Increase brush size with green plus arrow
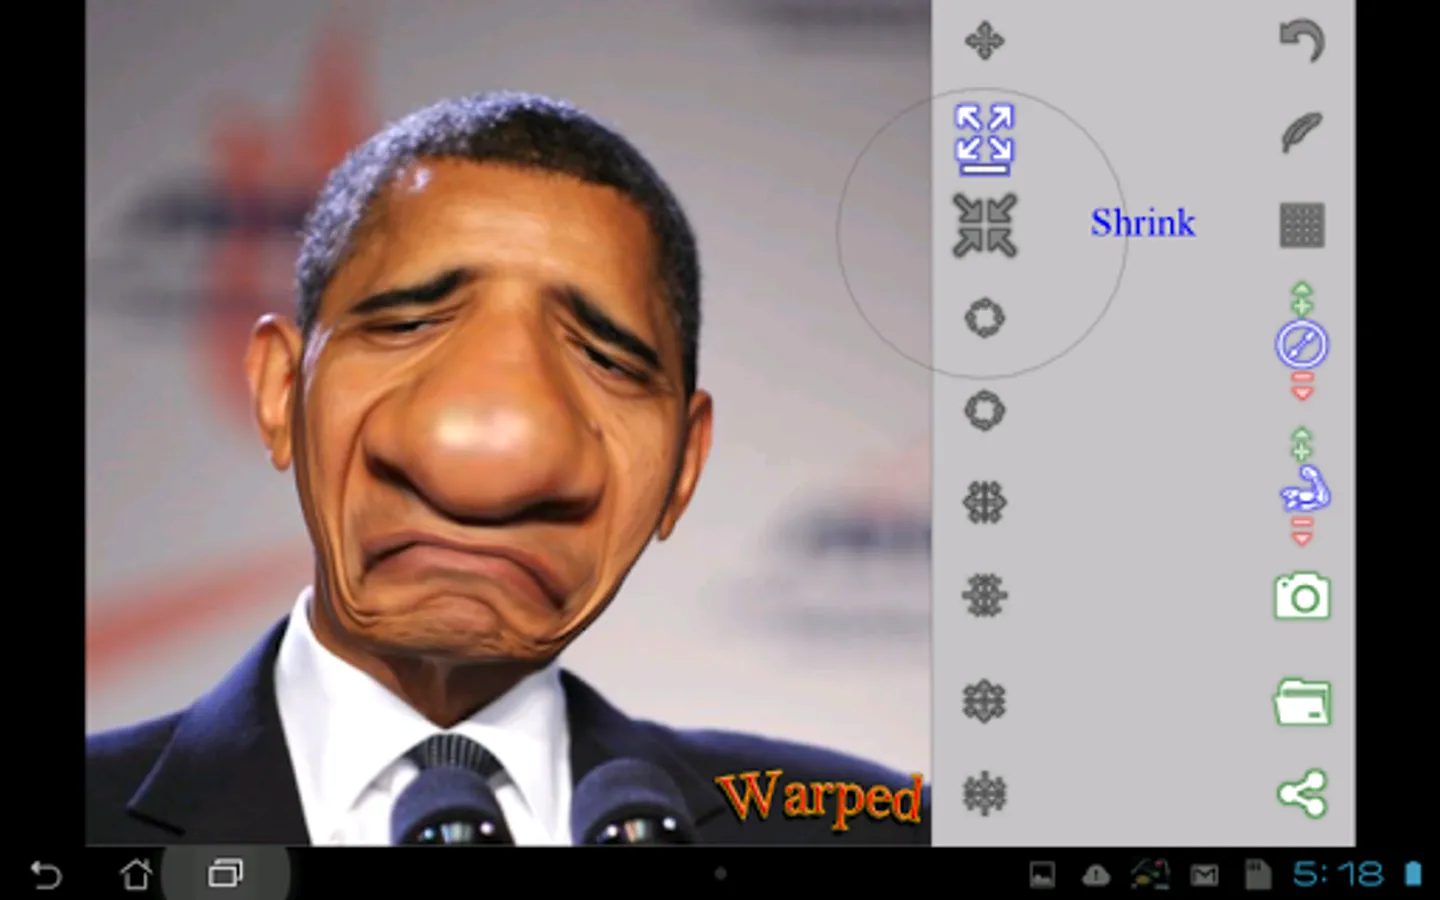Viewport: 1440px width, 900px height. tap(1302, 299)
